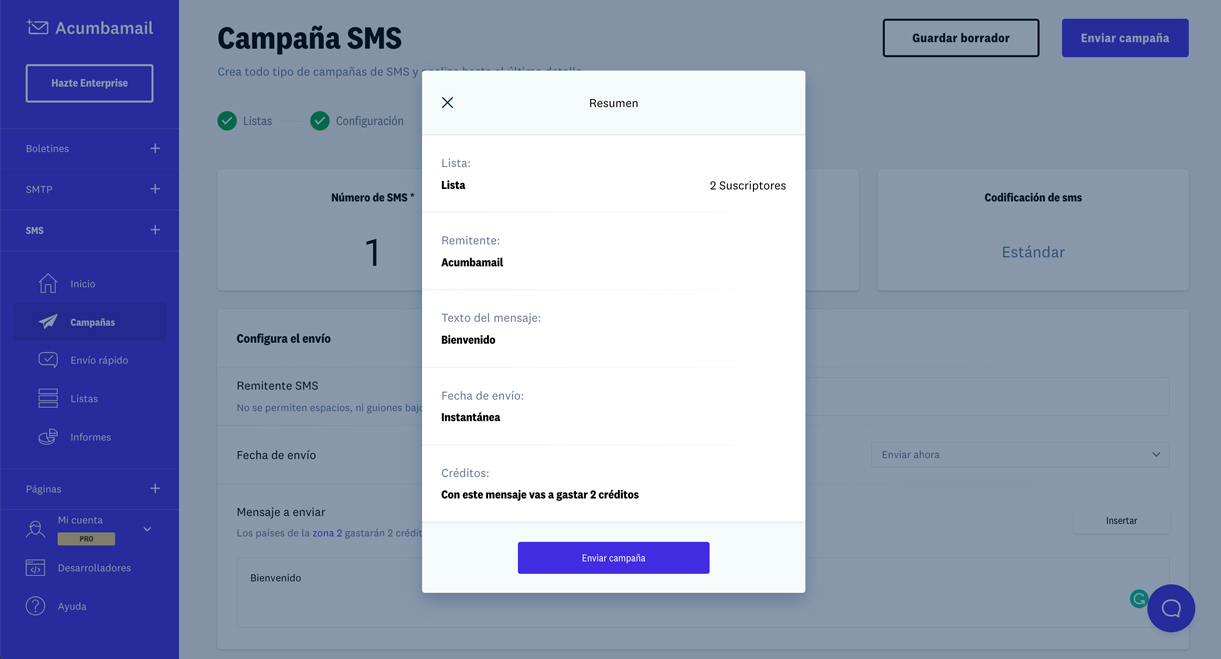Screen dimensions: 1221x659
Task: Click the Envío rápido message icon
Action: (x=48, y=360)
